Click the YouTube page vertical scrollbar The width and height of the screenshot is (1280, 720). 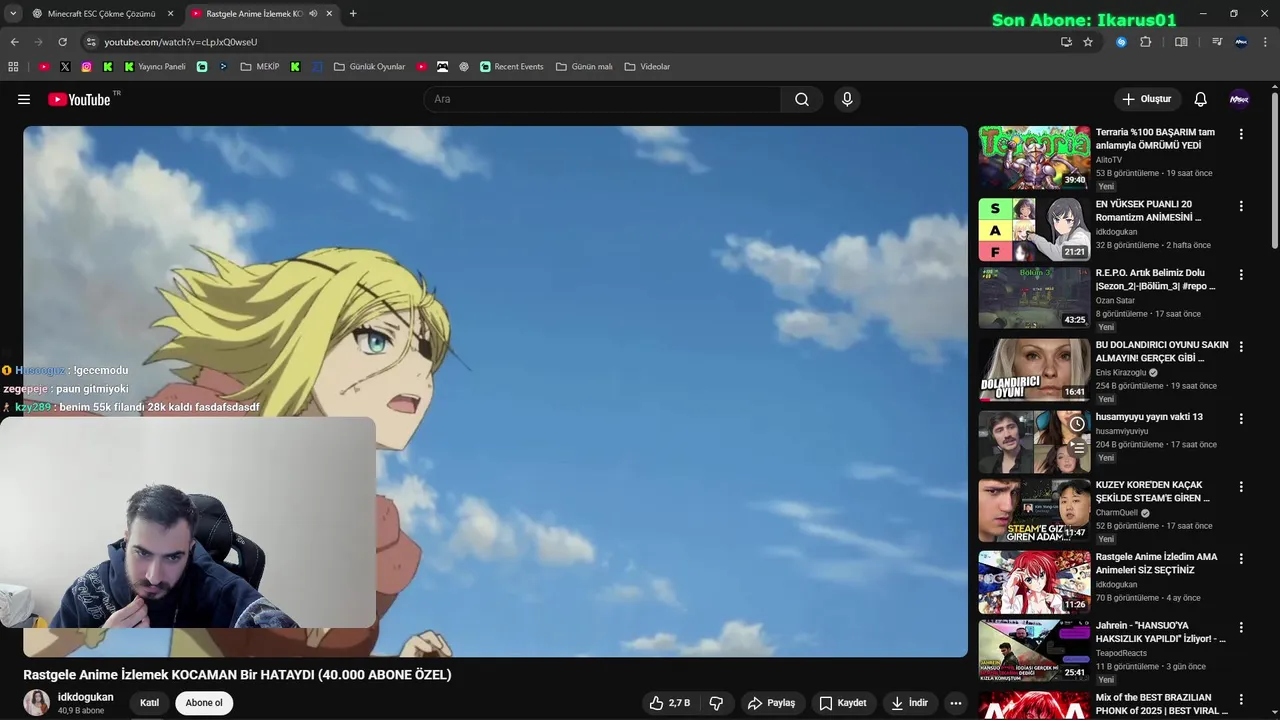[1275, 170]
